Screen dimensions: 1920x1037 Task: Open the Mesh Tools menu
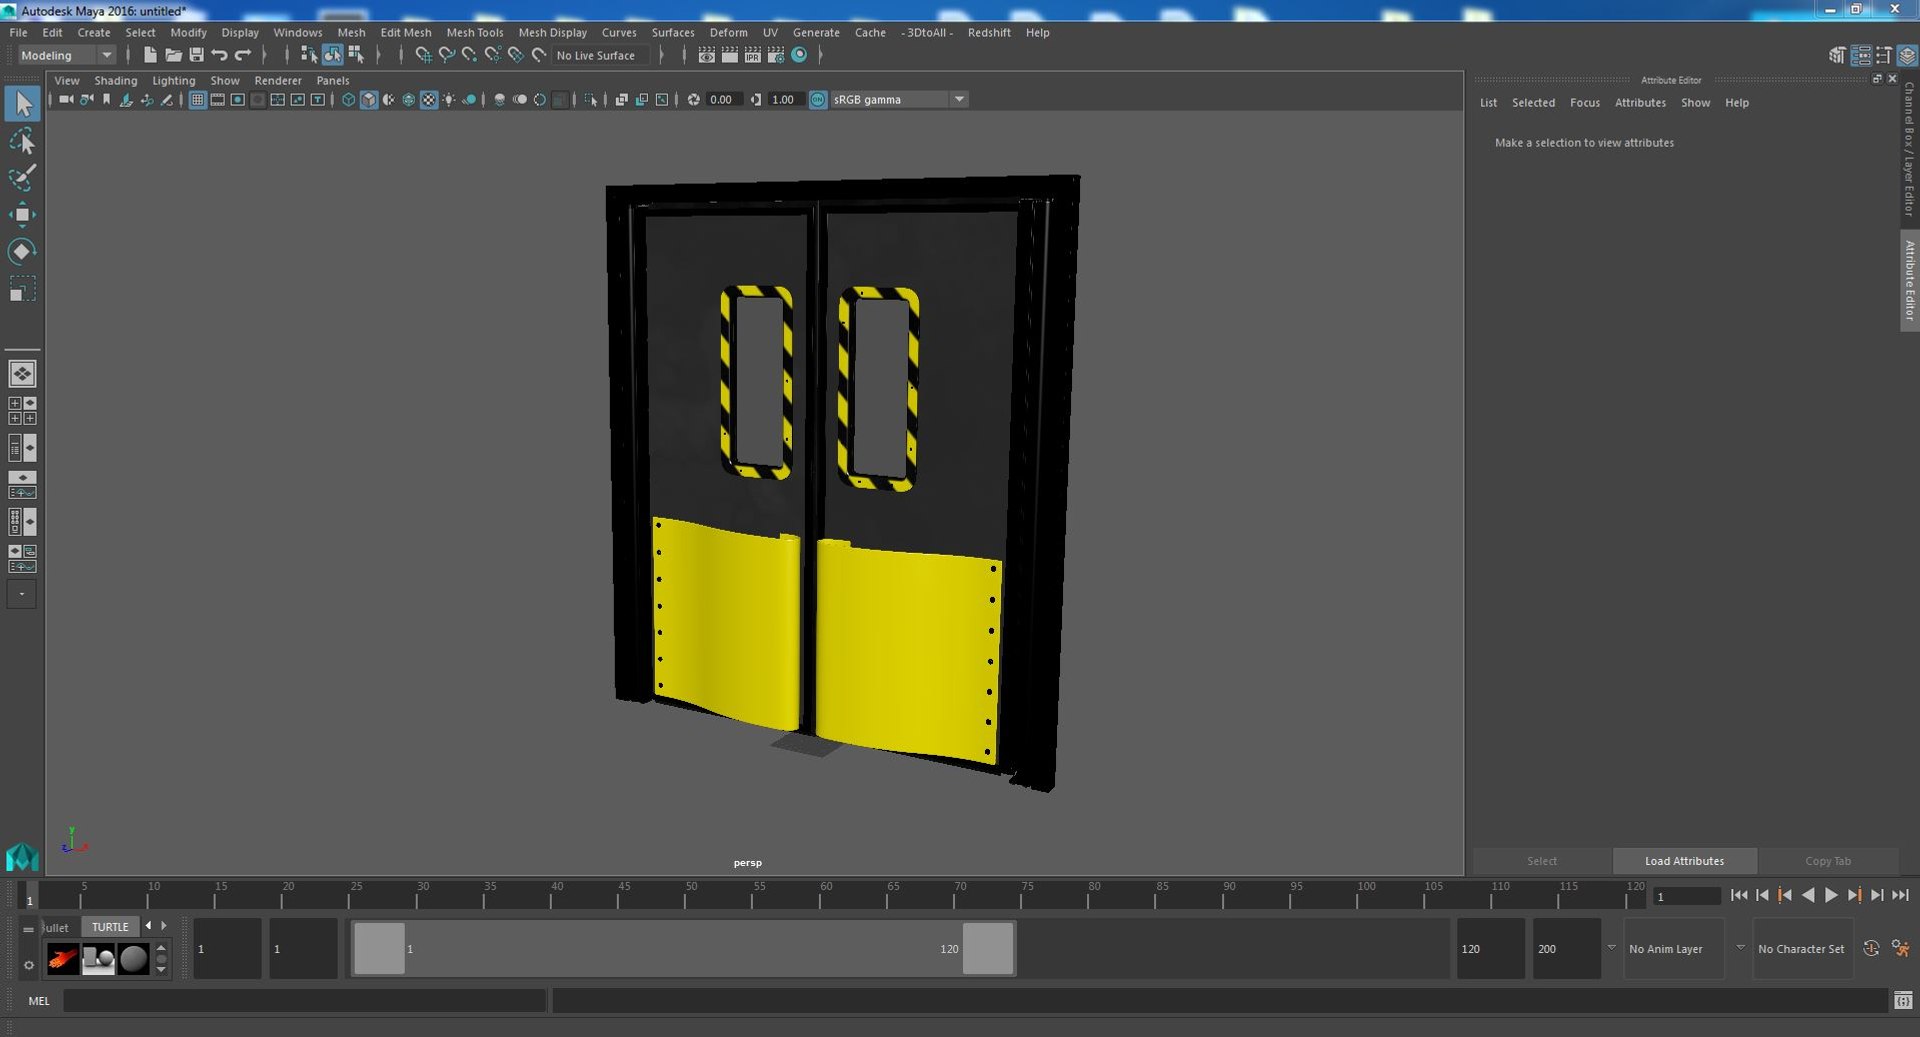[x=475, y=32]
